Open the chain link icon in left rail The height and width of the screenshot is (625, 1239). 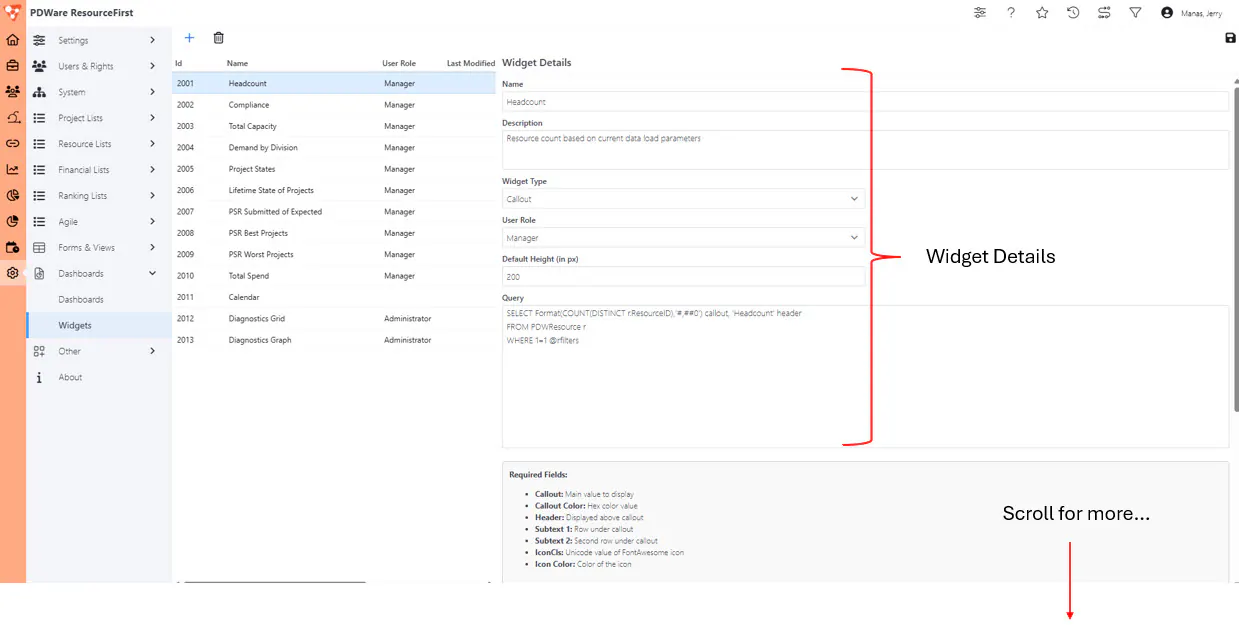[12, 143]
